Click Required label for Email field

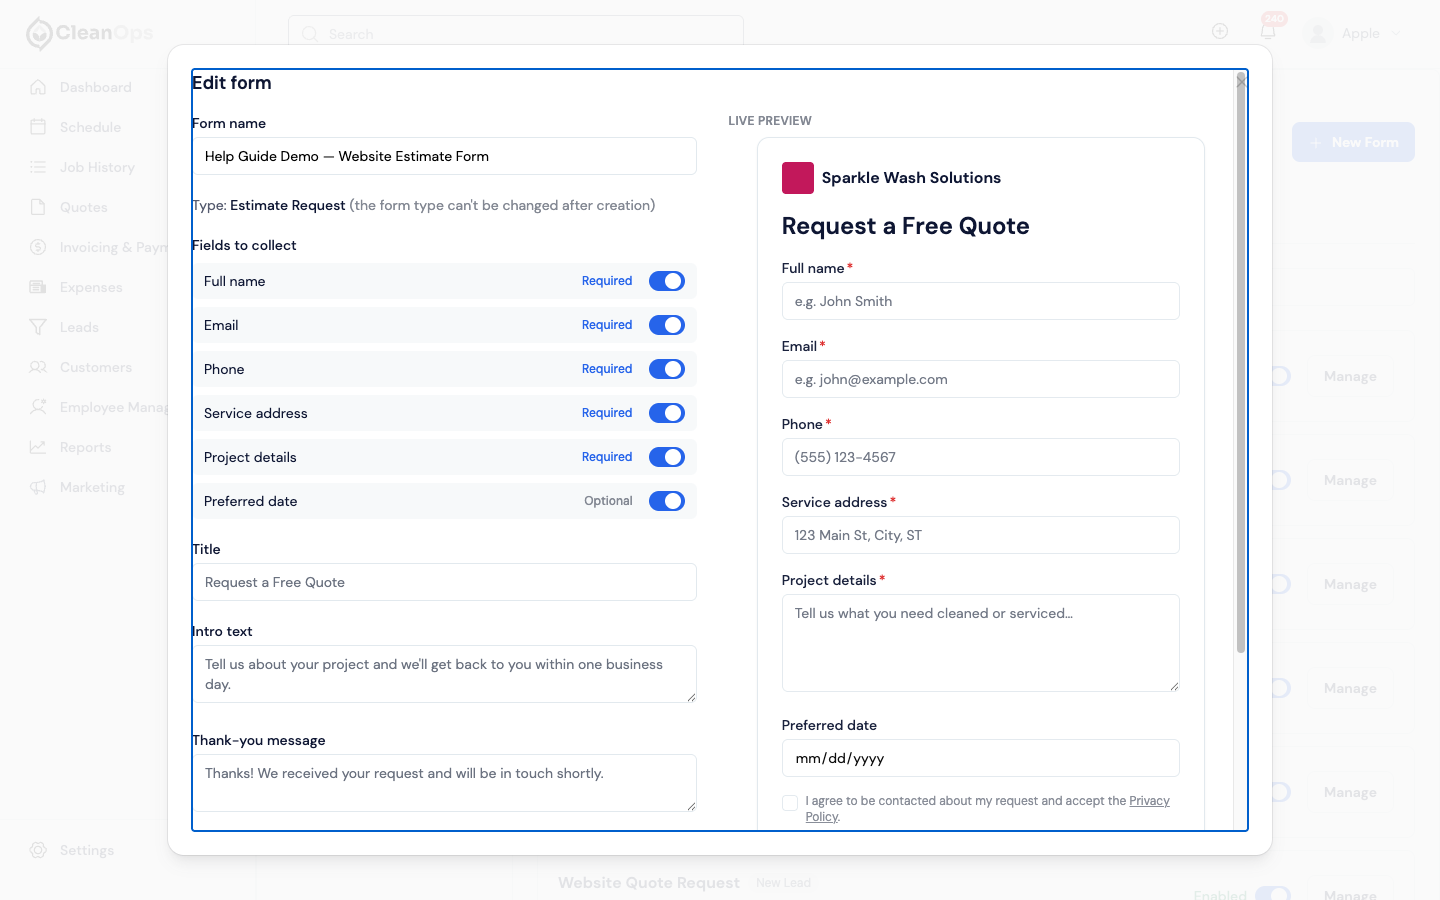click(607, 325)
